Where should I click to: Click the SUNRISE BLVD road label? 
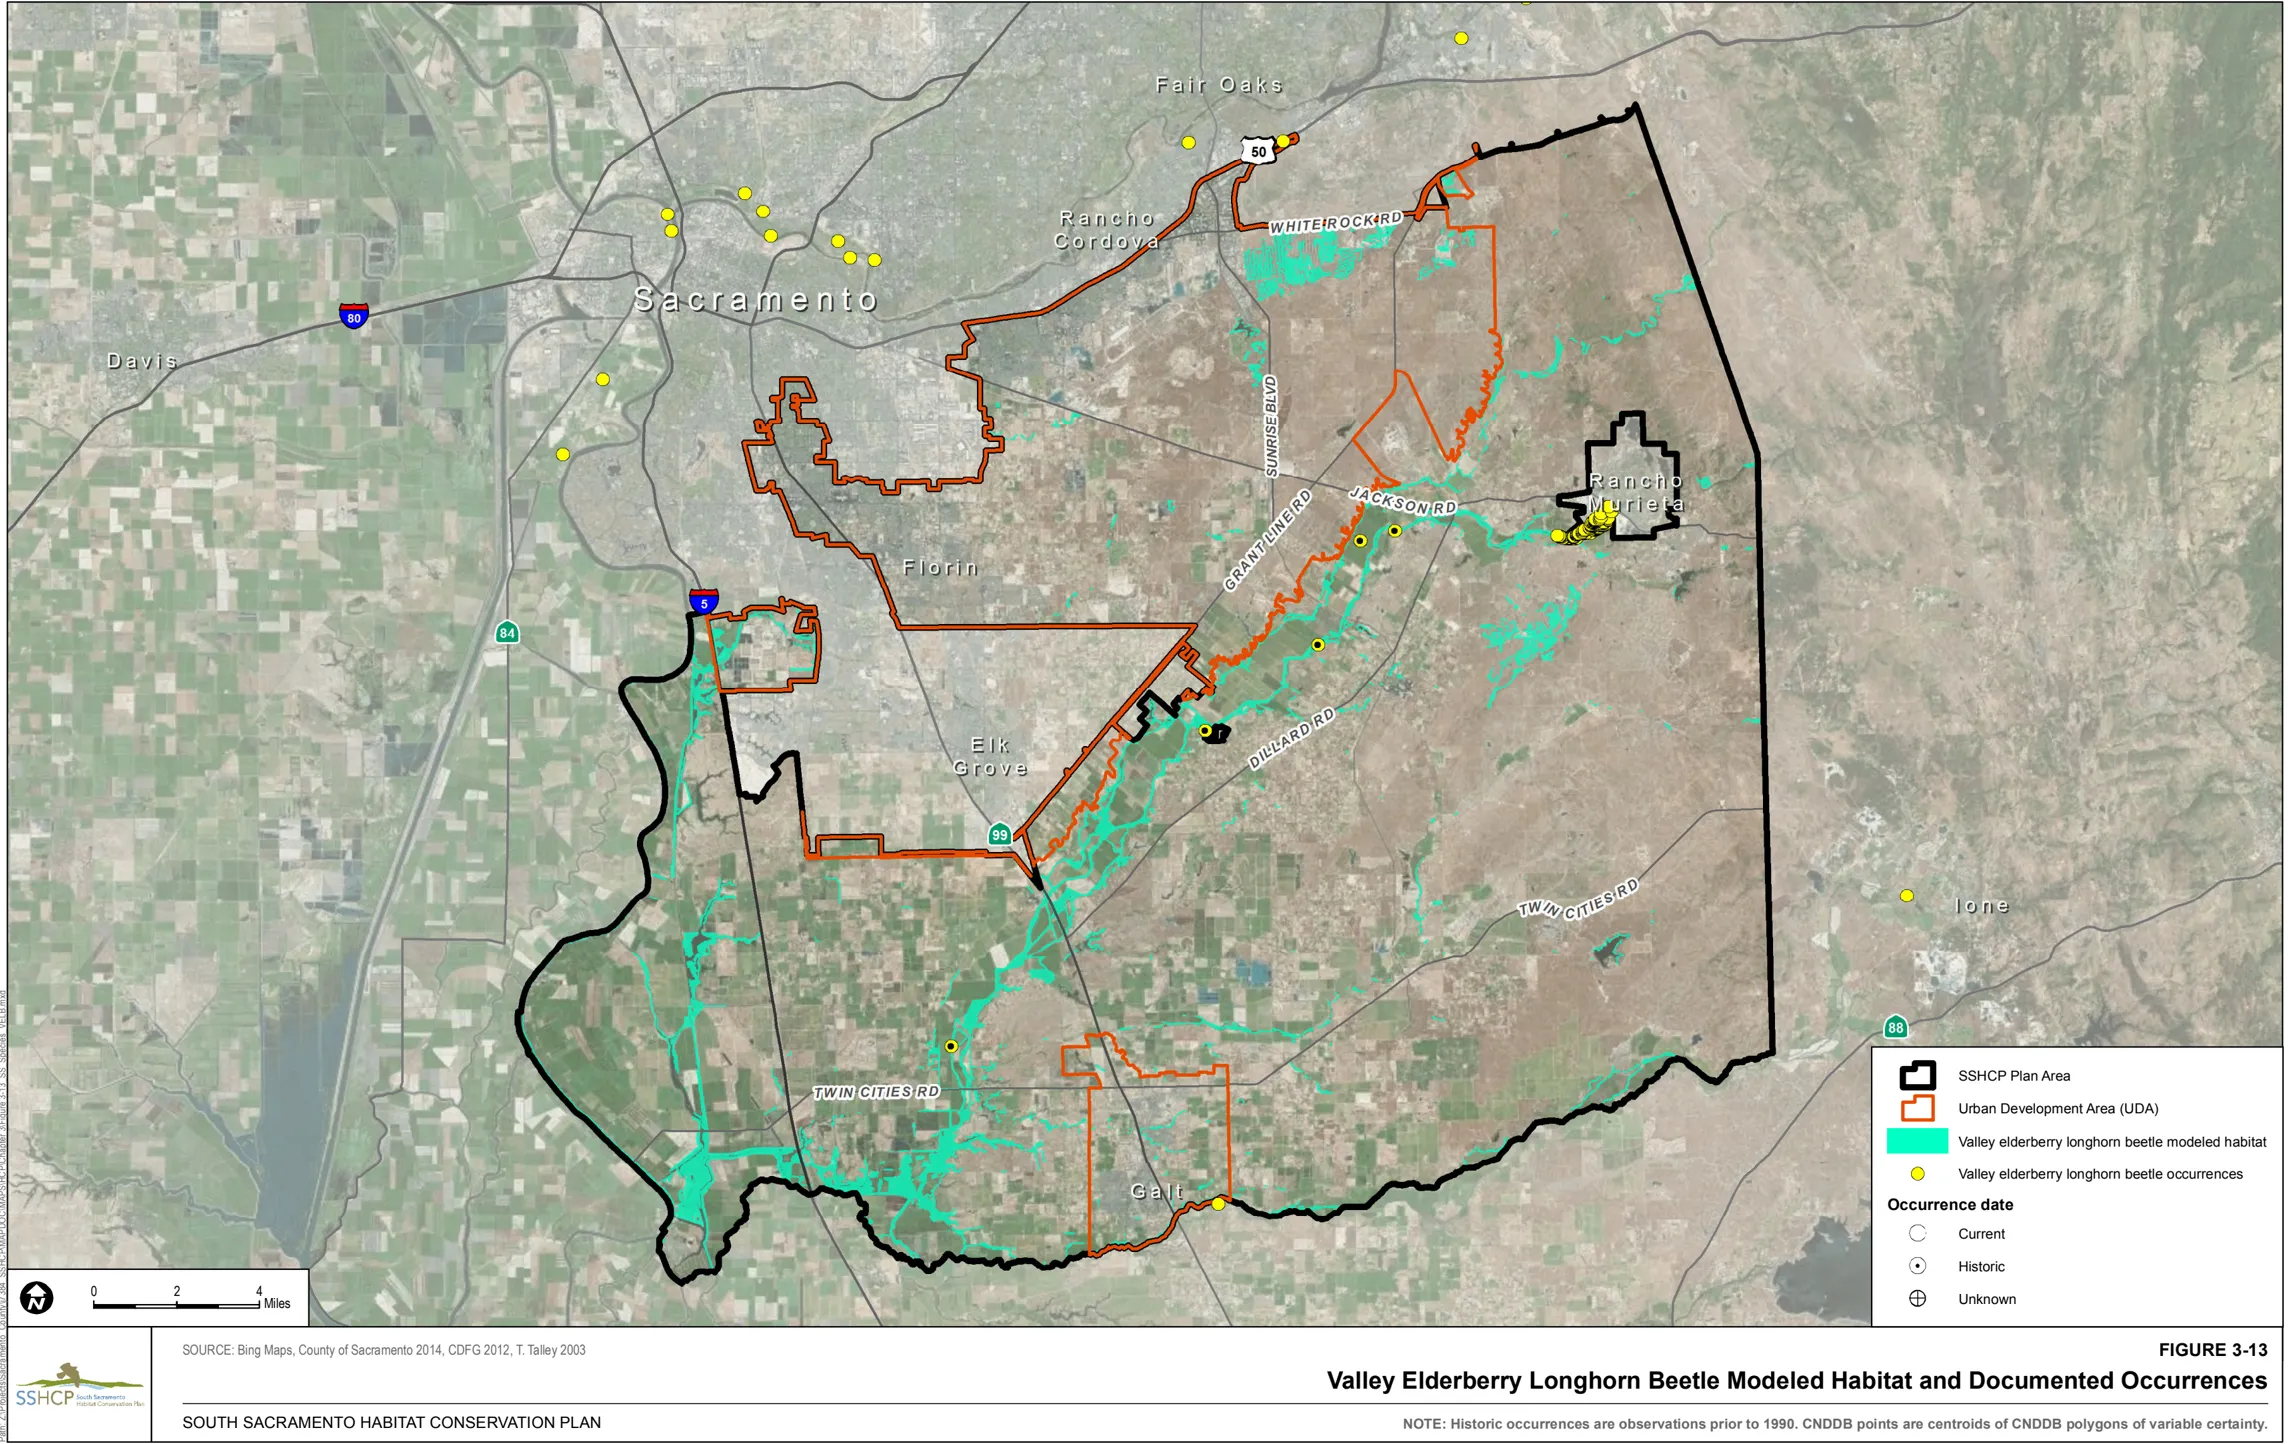click(1271, 426)
